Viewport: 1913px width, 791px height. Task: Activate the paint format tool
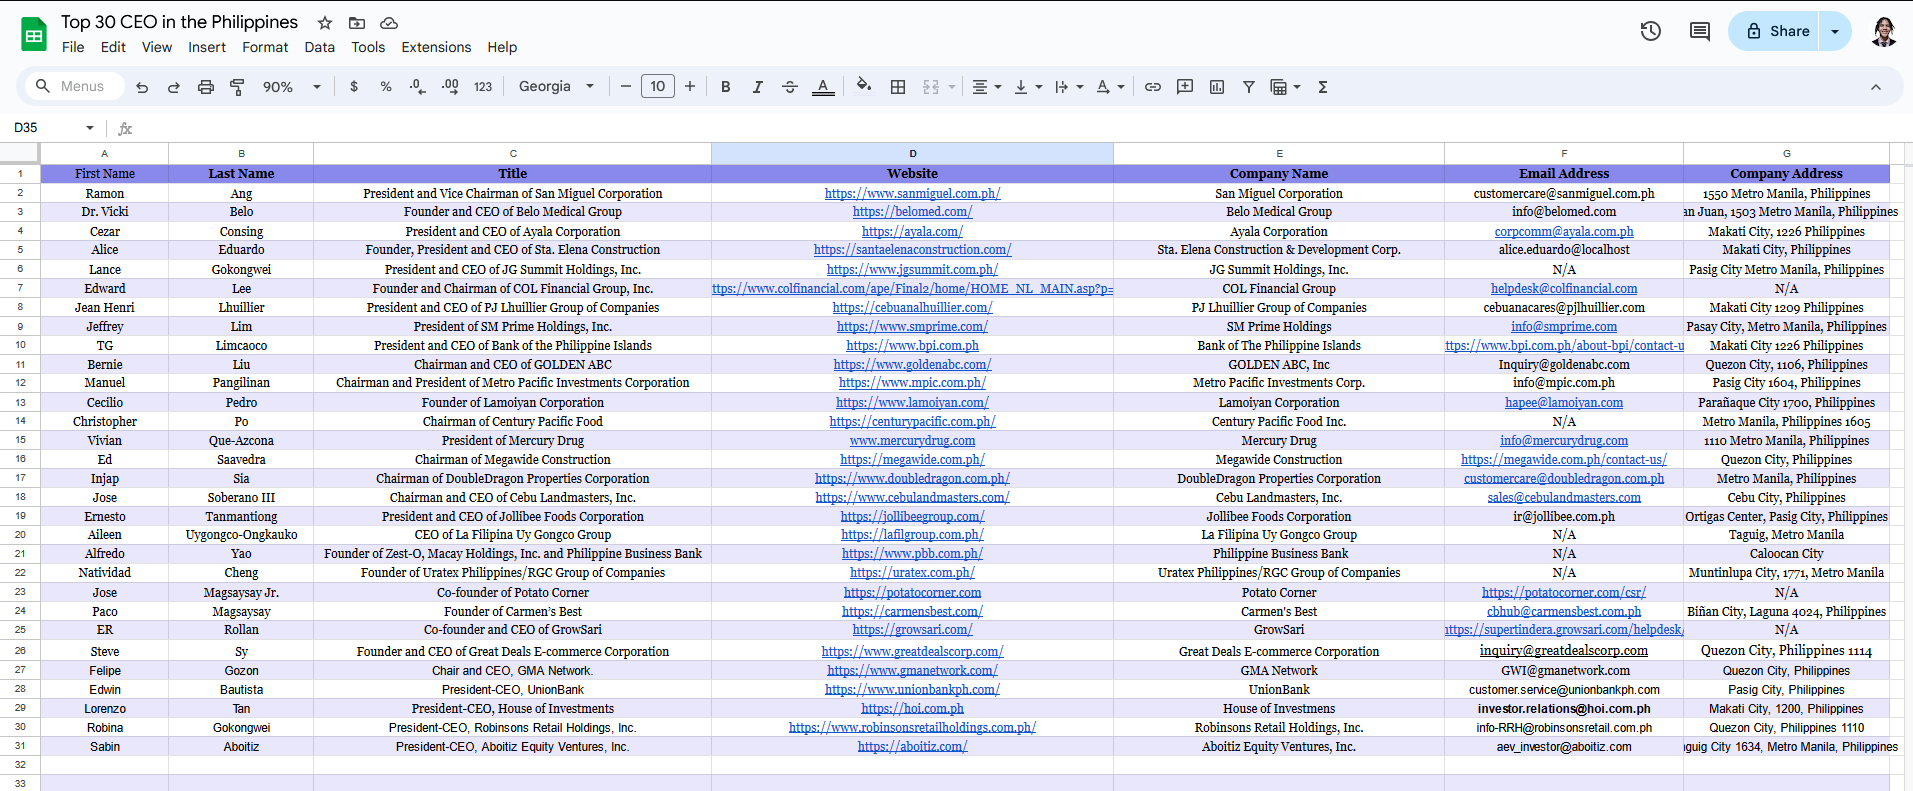pyautogui.click(x=238, y=87)
